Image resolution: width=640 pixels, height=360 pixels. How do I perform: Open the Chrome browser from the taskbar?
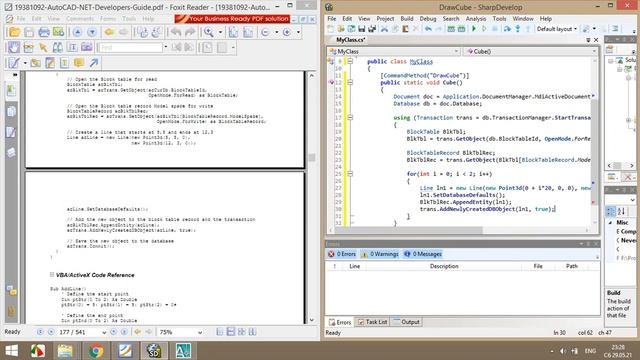pyautogui.click(x=96, y=351)
